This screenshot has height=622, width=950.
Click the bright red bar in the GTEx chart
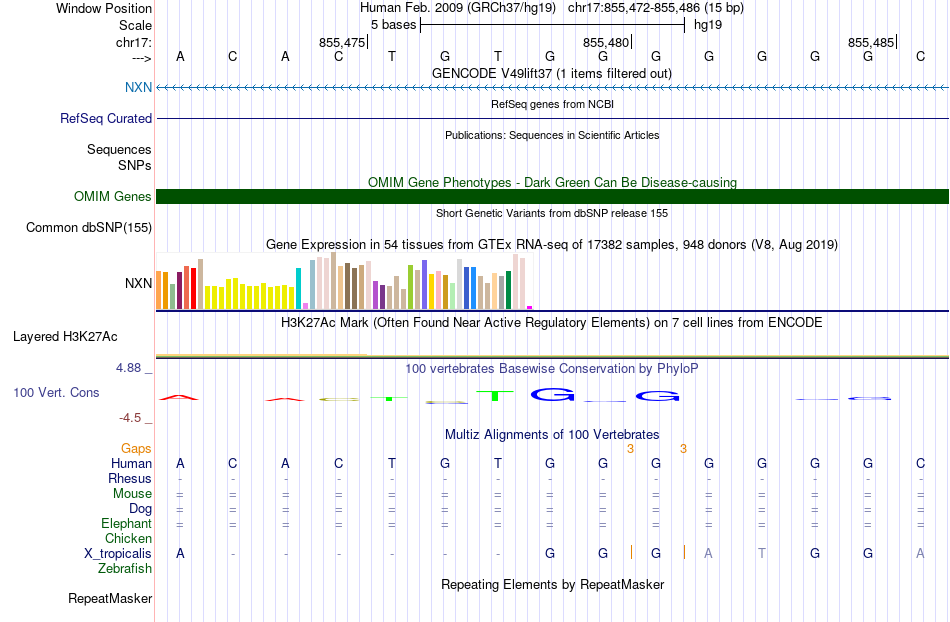click(x=193, y=288)
